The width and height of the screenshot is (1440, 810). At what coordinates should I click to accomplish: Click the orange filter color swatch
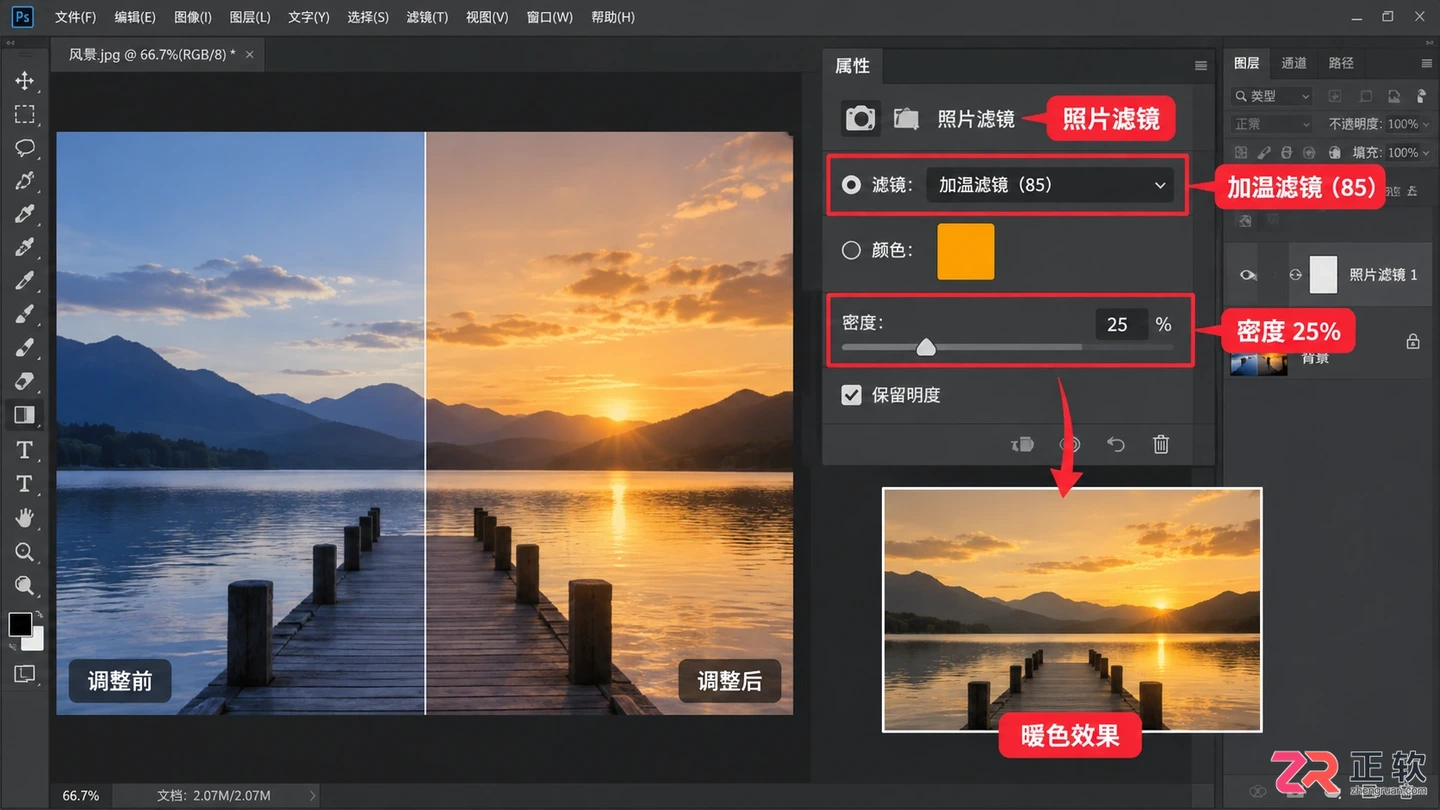[x=966, y=251]
